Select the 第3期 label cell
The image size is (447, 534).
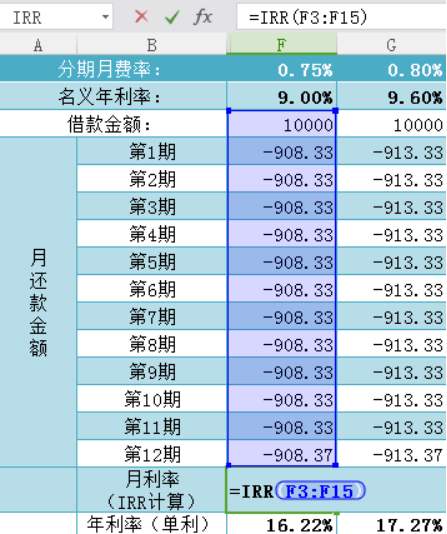pos(152,206)
